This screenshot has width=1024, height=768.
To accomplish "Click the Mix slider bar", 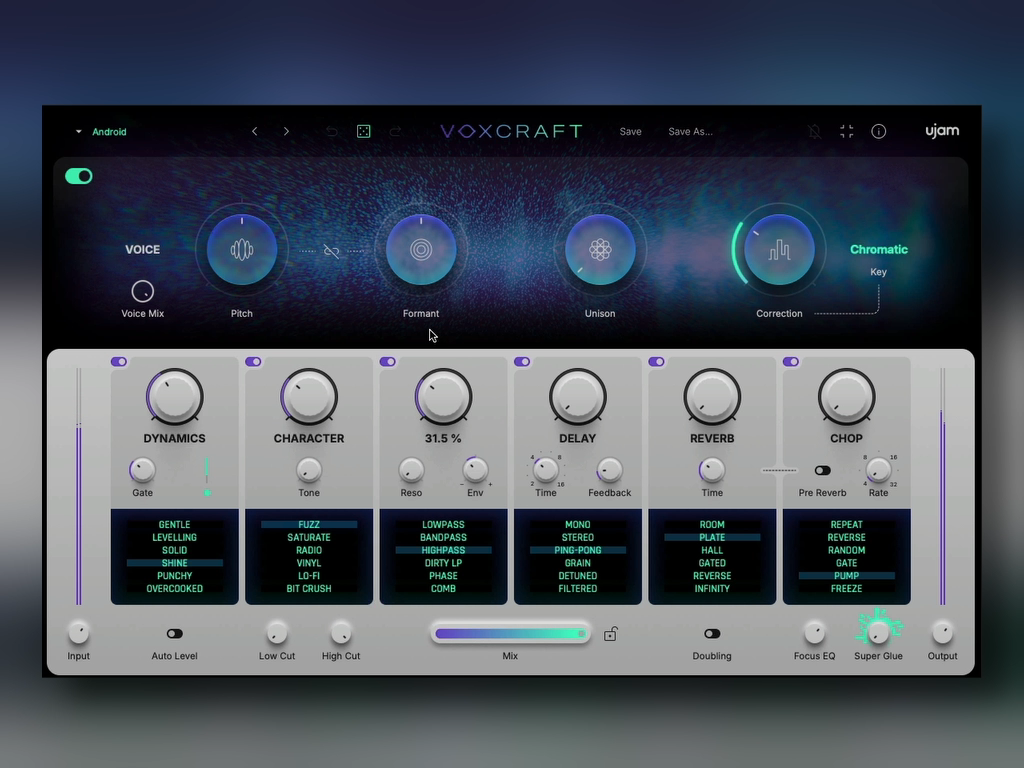I will [510, 633].
